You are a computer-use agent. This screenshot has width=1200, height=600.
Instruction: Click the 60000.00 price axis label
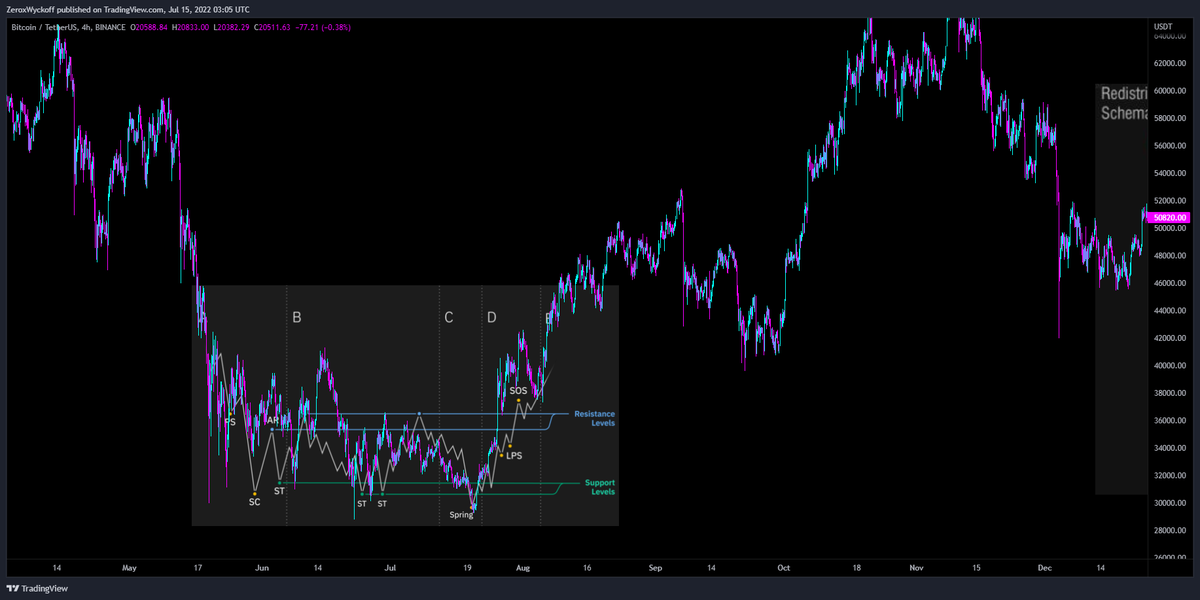[x=1170, y=90]
